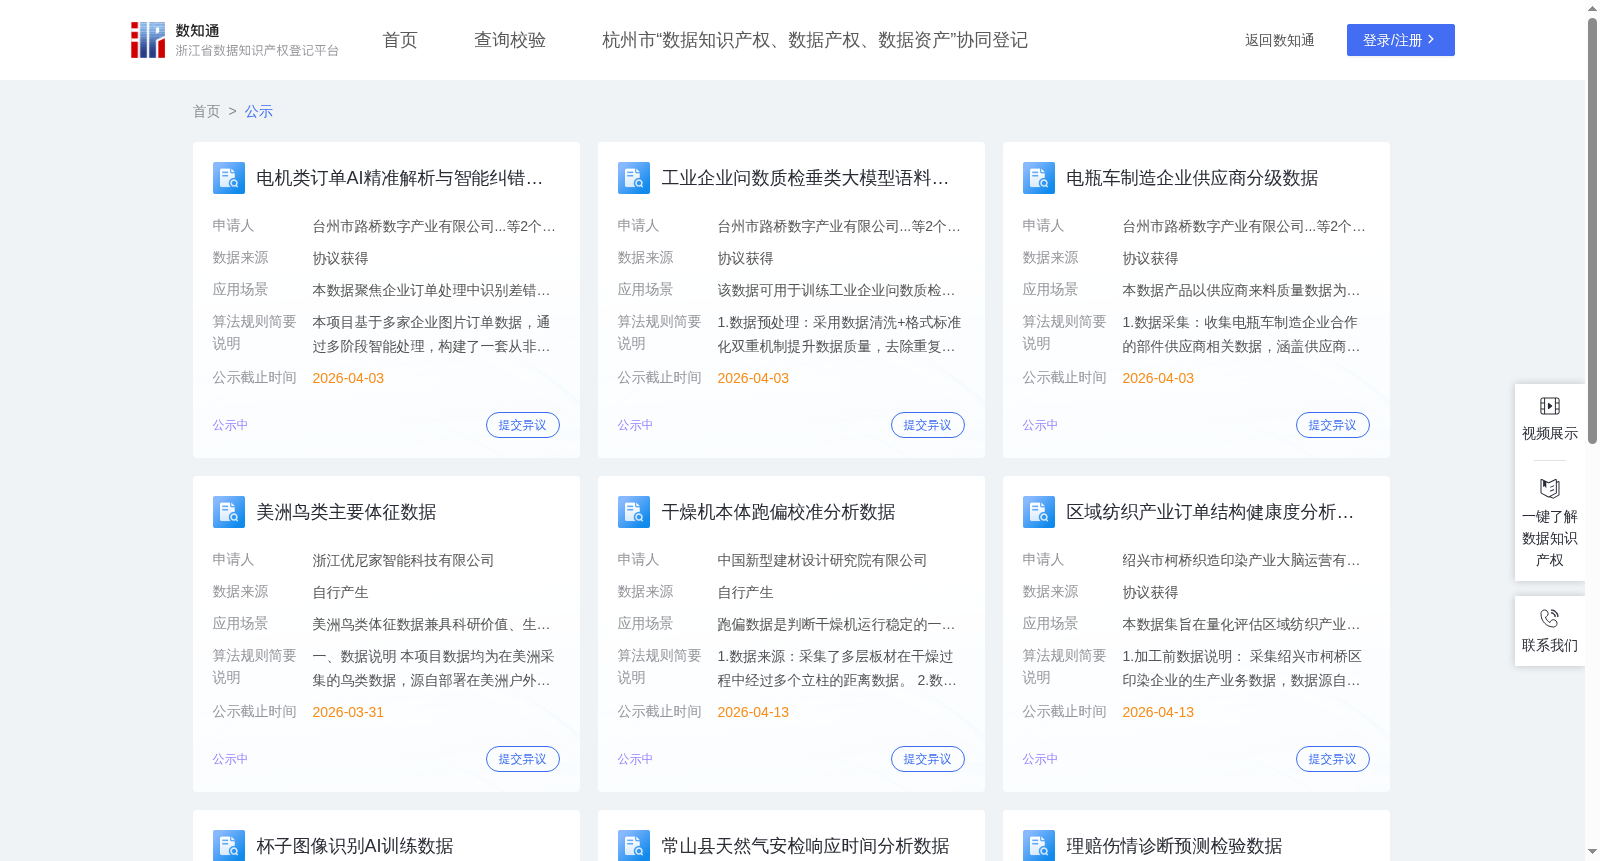
Task: Submit objection for 区域纺织产业订单结构 card
Action: tap(1333, 759)
